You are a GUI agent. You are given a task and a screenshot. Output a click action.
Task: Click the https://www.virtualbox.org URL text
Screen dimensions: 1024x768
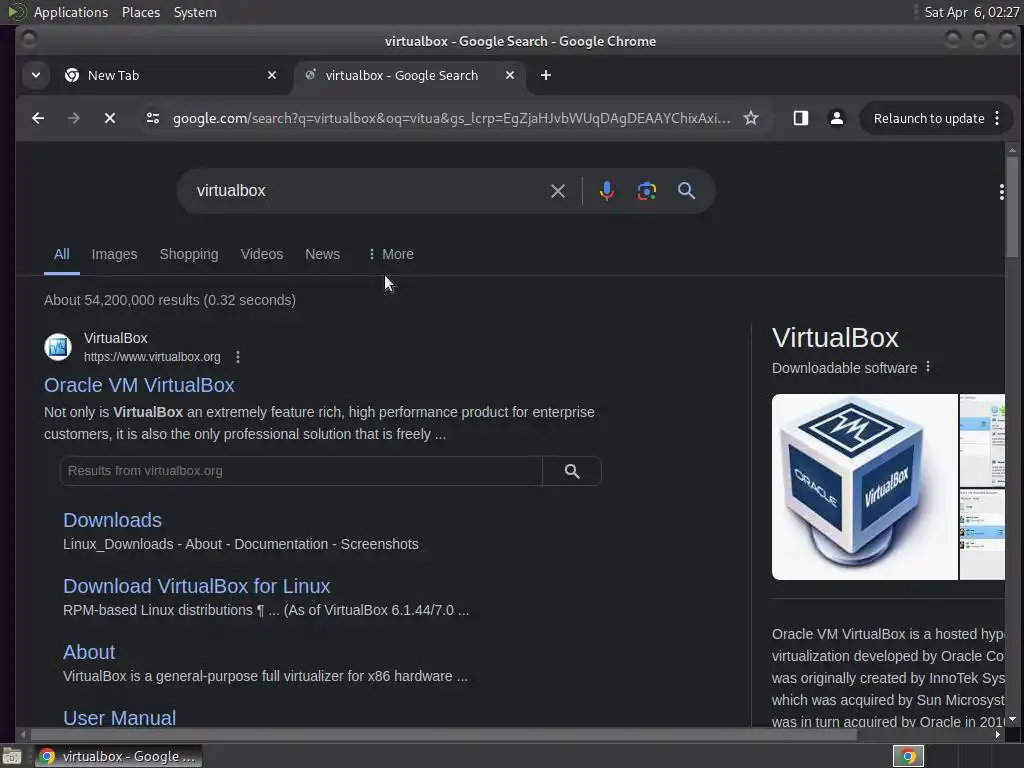(152, 357)
